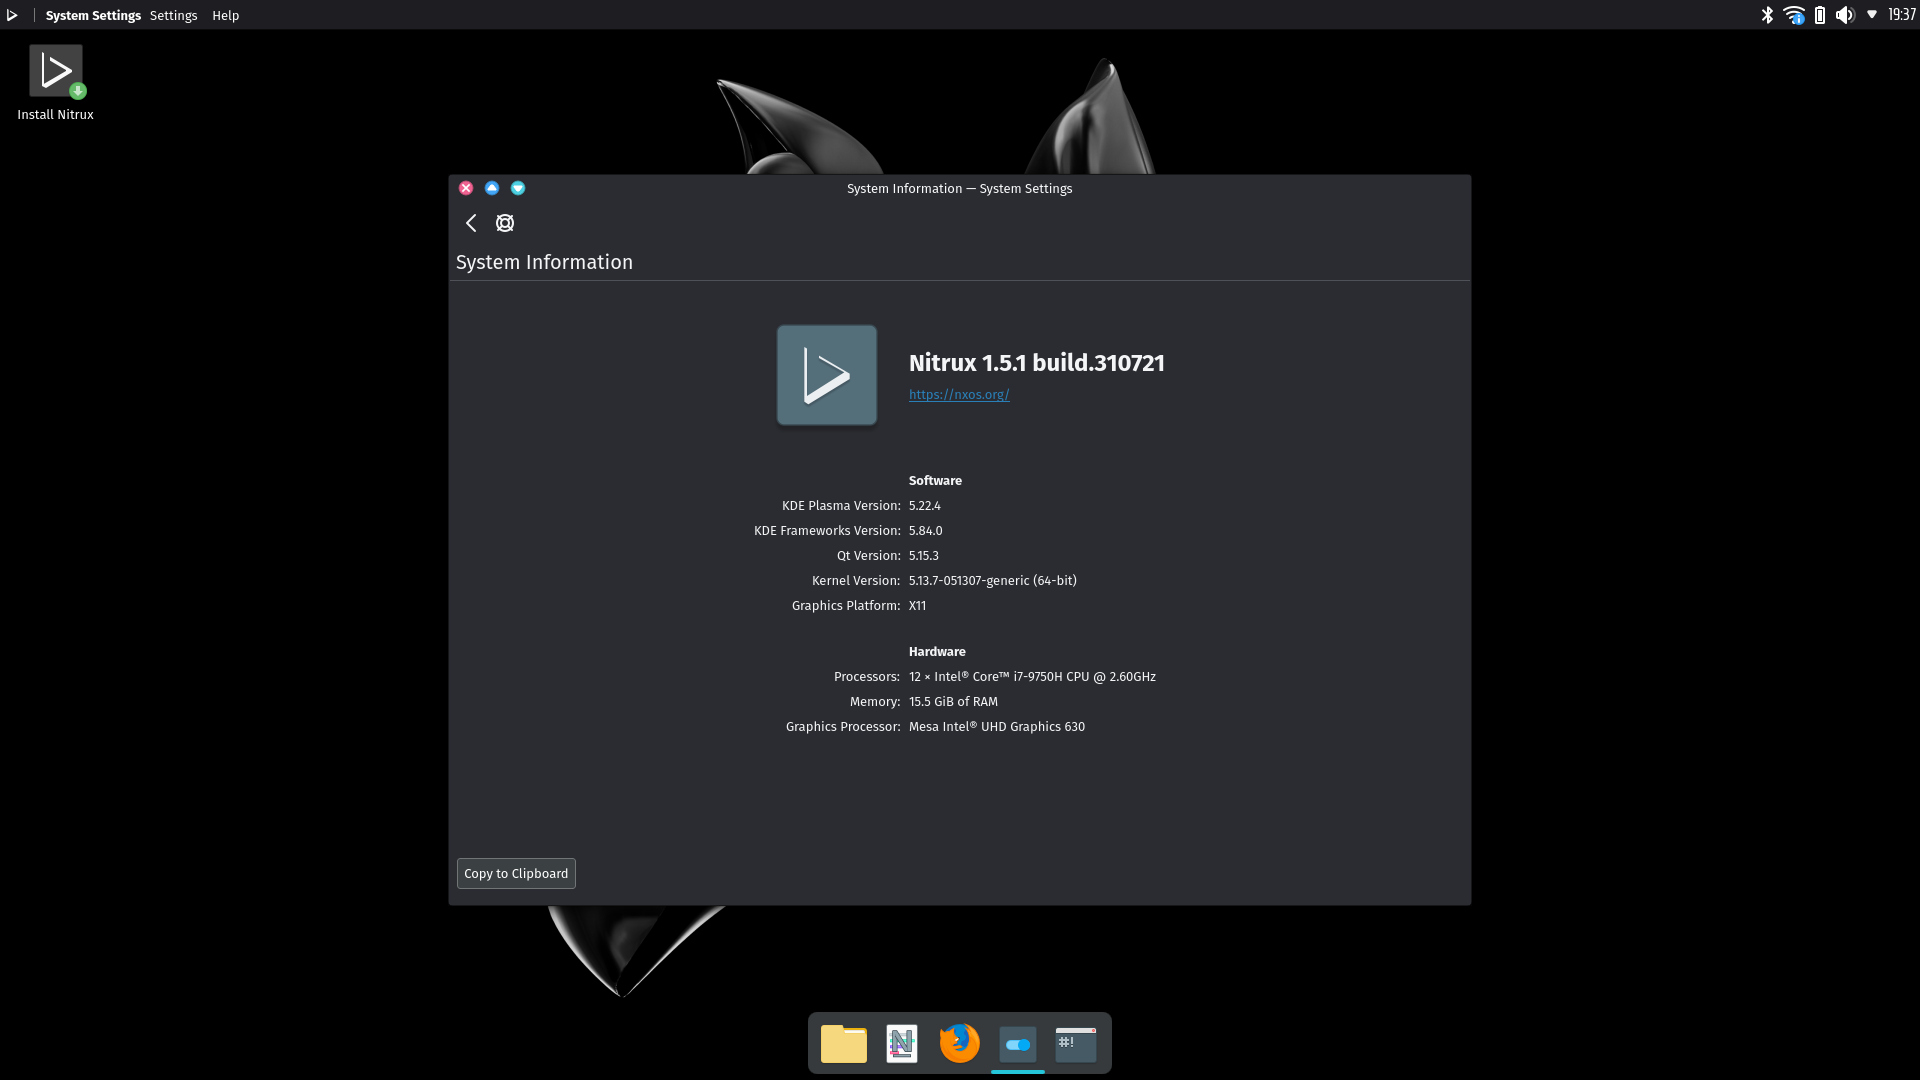
Task: Click the Nitrux logo in the top menu bar
Action: [13, 15]
